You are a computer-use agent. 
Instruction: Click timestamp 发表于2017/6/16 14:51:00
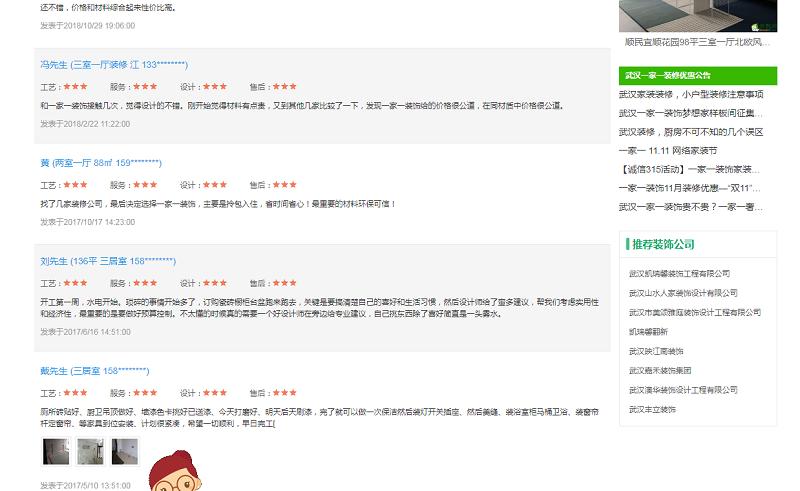point(86,332)
